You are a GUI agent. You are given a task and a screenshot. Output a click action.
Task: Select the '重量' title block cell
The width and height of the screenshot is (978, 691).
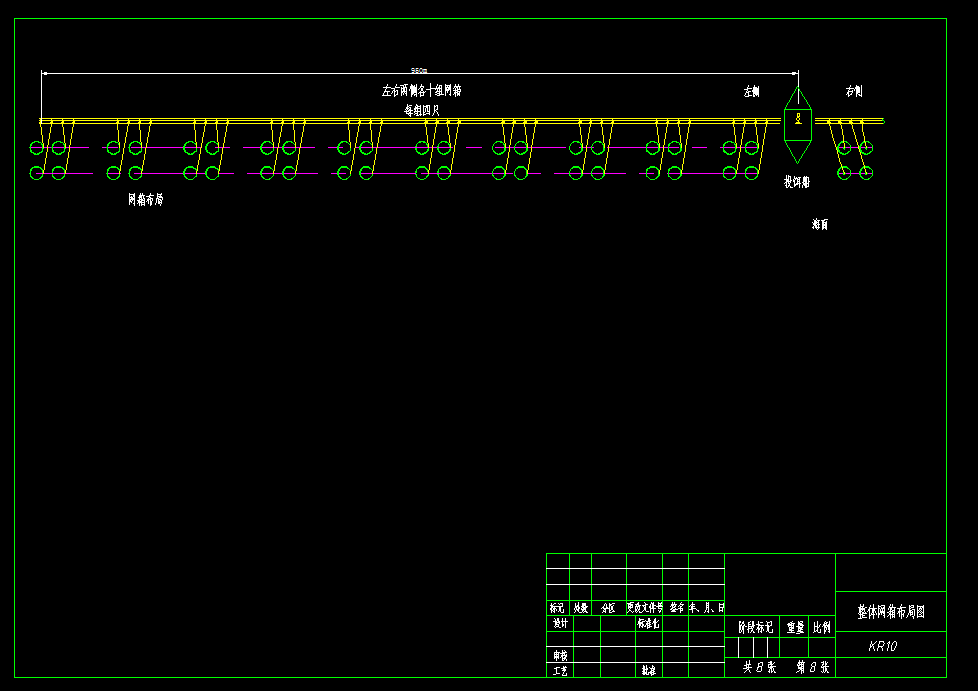coord(795,628)
